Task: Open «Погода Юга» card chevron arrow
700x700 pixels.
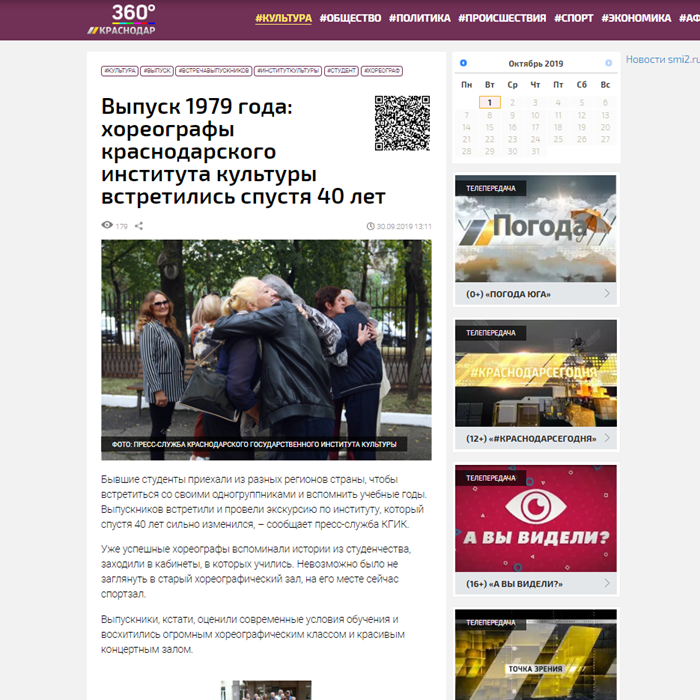Action: click(607, 293)
